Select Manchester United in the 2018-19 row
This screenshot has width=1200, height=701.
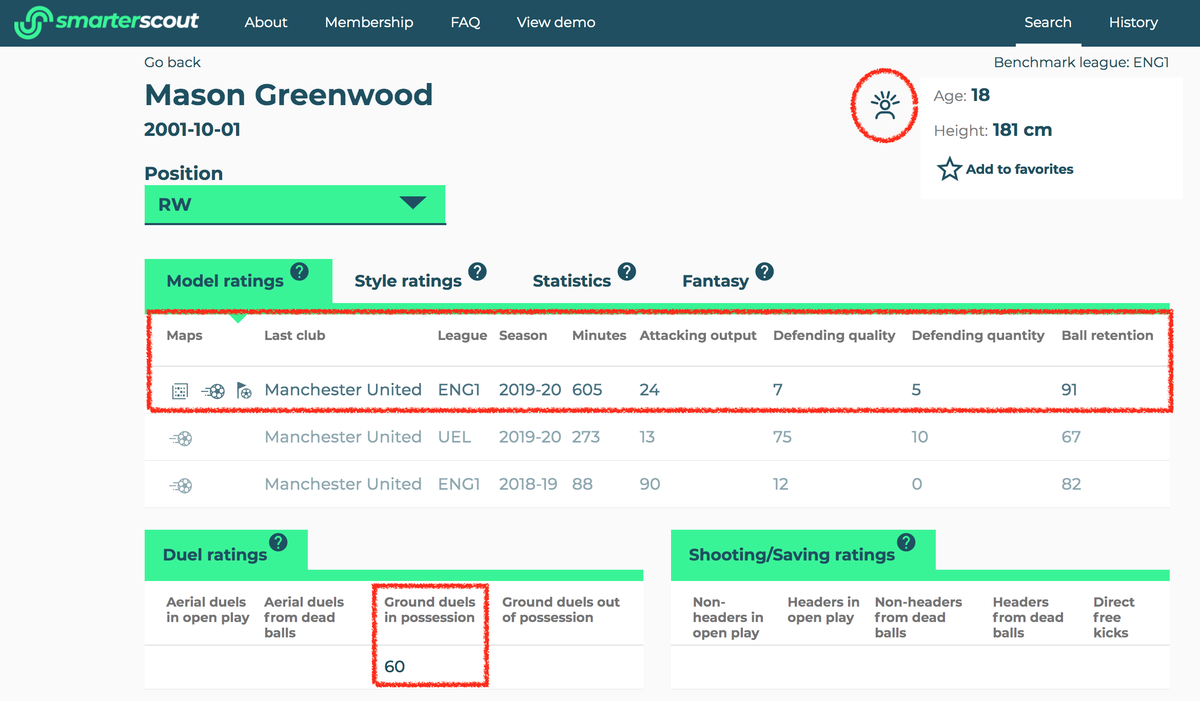343,484
